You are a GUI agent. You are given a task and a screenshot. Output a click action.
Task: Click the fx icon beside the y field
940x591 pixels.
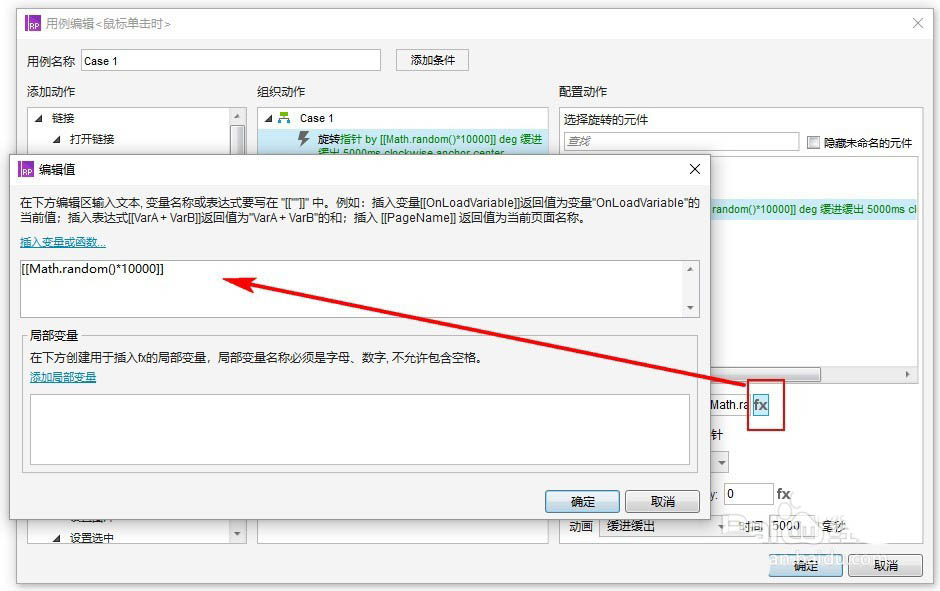tap(784, 493)
